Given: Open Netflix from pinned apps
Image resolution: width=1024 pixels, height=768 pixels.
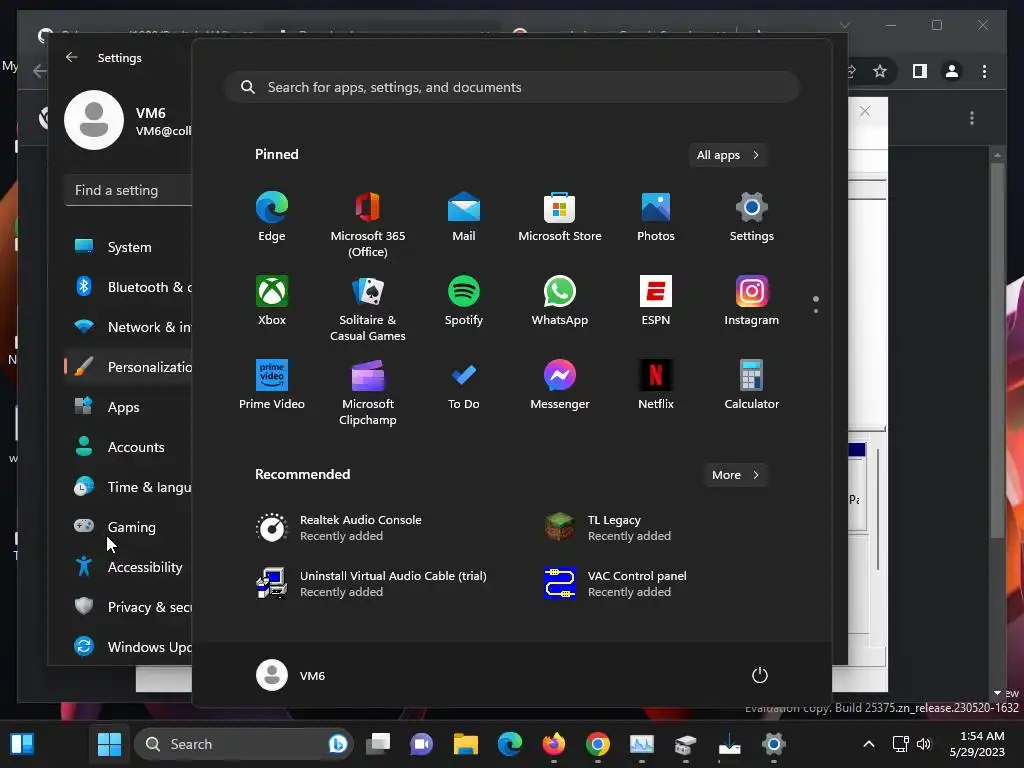Looking at the screenshot, I should pos(656,384).
